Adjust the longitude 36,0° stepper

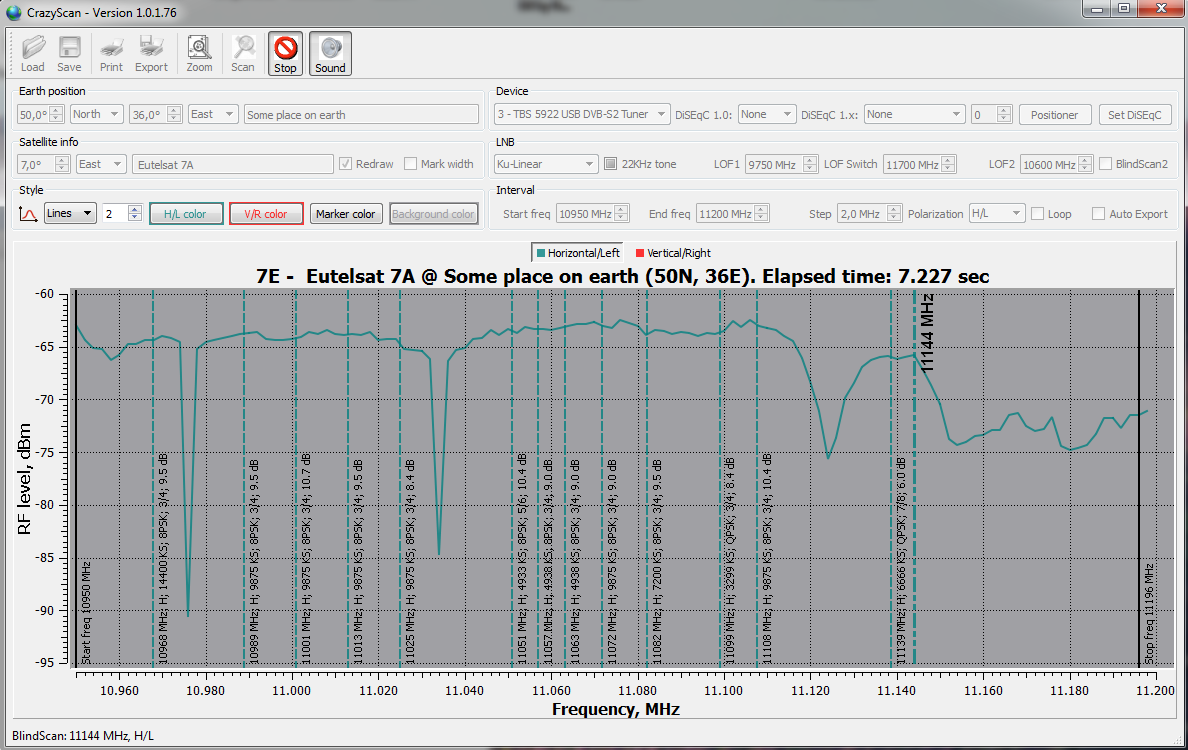[174, 114]
